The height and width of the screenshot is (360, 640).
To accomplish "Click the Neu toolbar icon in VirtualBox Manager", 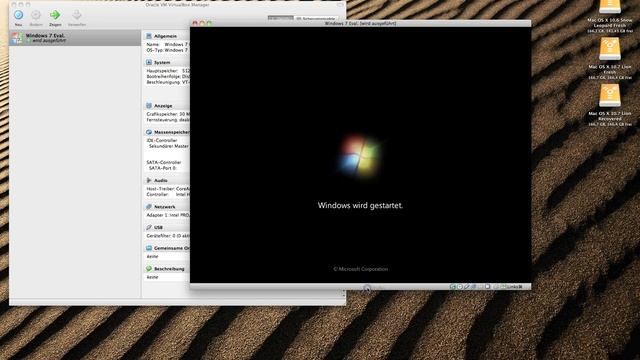I will coord(18,16).
